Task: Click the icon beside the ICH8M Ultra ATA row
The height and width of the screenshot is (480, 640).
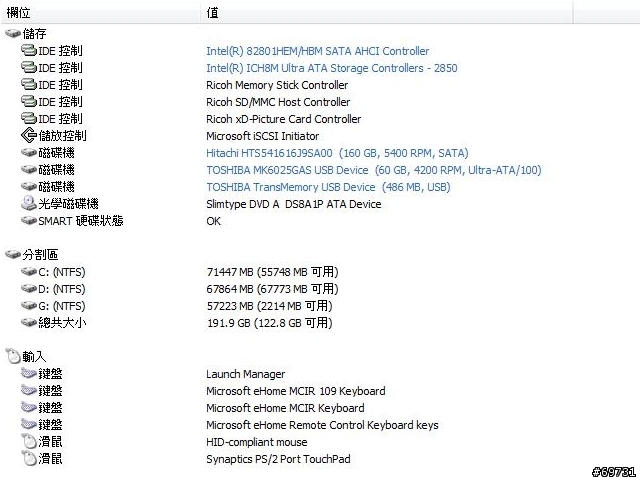Action: pyautogui.click(x=29, y=67)
